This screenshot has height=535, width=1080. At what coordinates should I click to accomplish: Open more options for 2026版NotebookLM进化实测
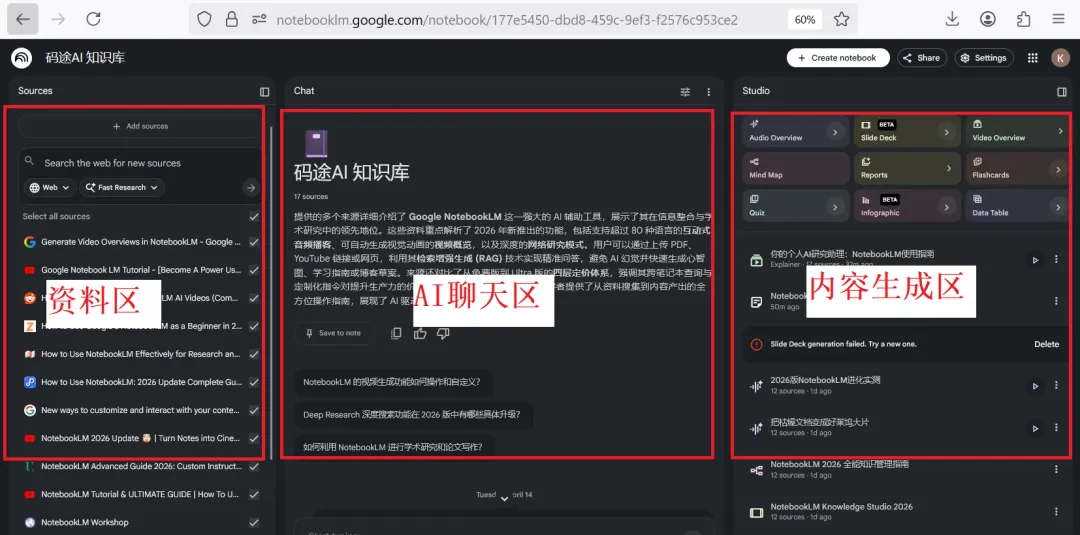click(x=1056, y=386)
